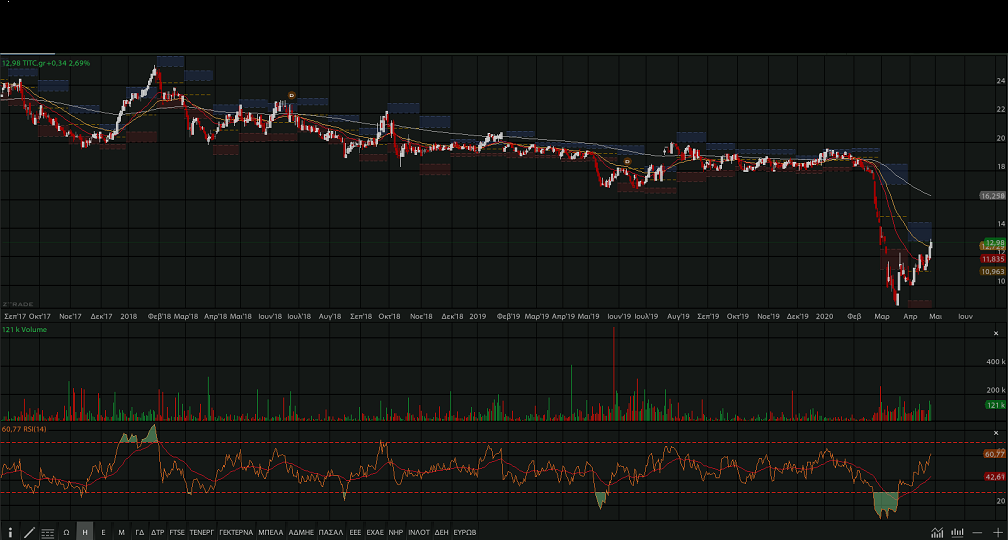1008x540 pixels.
Task: Click the bar chart type icon
Action: pos(957,532)
